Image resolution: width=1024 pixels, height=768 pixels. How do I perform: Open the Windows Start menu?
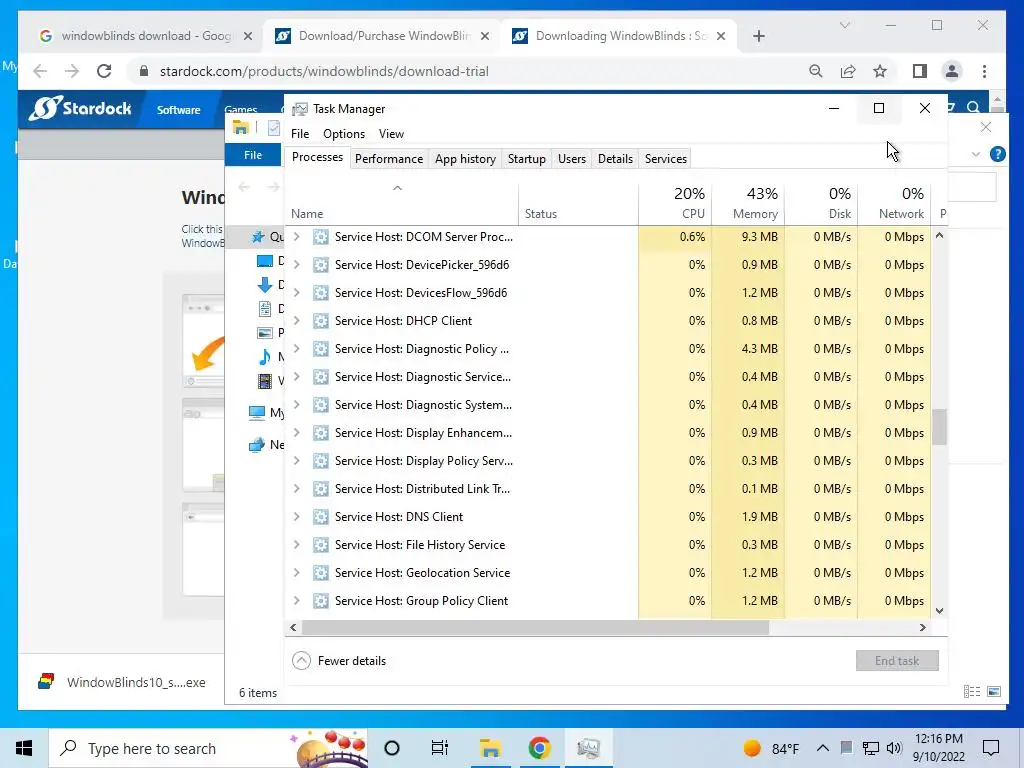(x=24, y=748)
